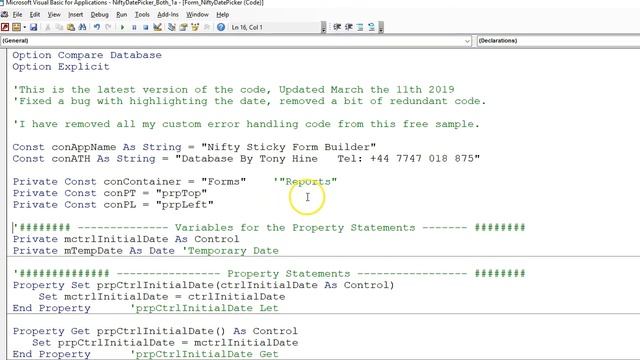Image resolution: width=640 pixels, height=360 pixels.
Task: Open the Object Browser icon
Action: pos(195,27)
